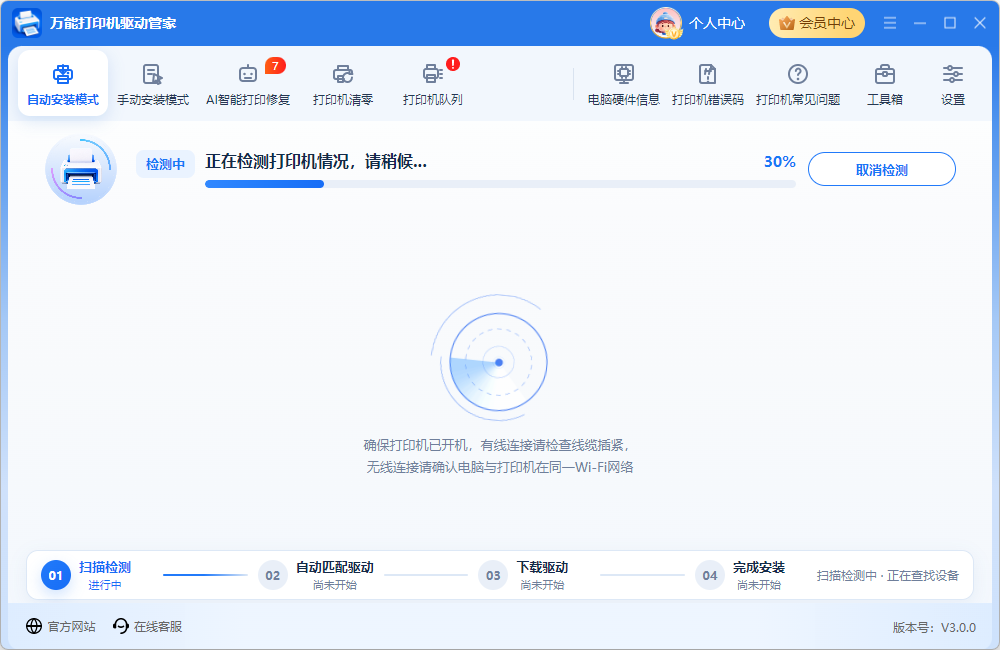Click the 7 notification badge

[275, 66]
